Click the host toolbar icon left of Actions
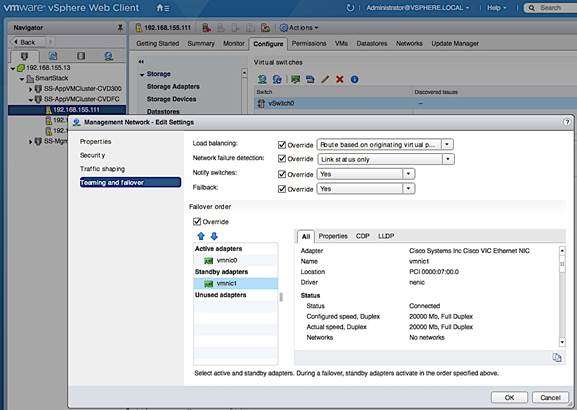Screen dimensions: 577x410 click(x=265, y=28)
